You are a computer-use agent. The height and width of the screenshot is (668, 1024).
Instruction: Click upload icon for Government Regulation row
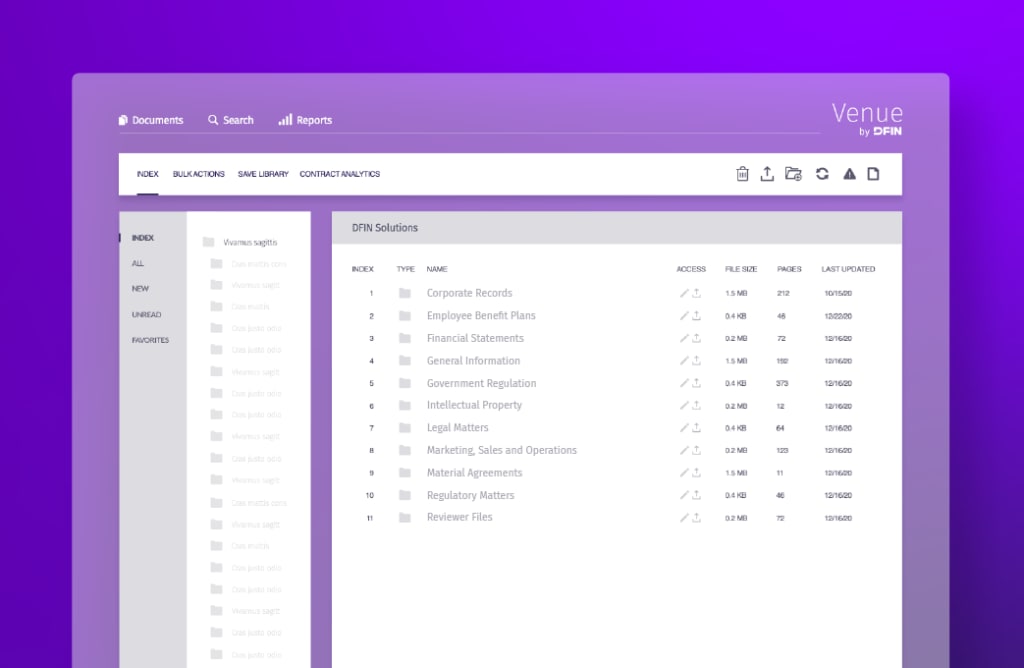pyautogui.click(x=697, y=383)
